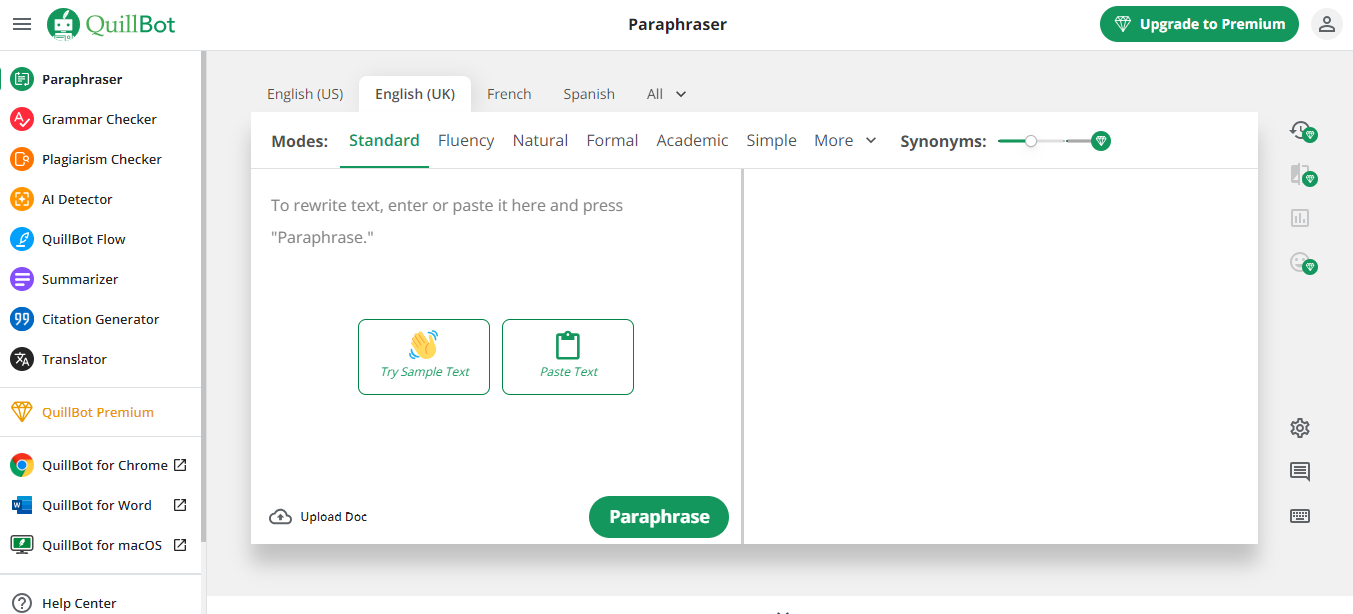Click the Upload Doc label
Screen dimensions: 1353x614
tap(334, 517)
